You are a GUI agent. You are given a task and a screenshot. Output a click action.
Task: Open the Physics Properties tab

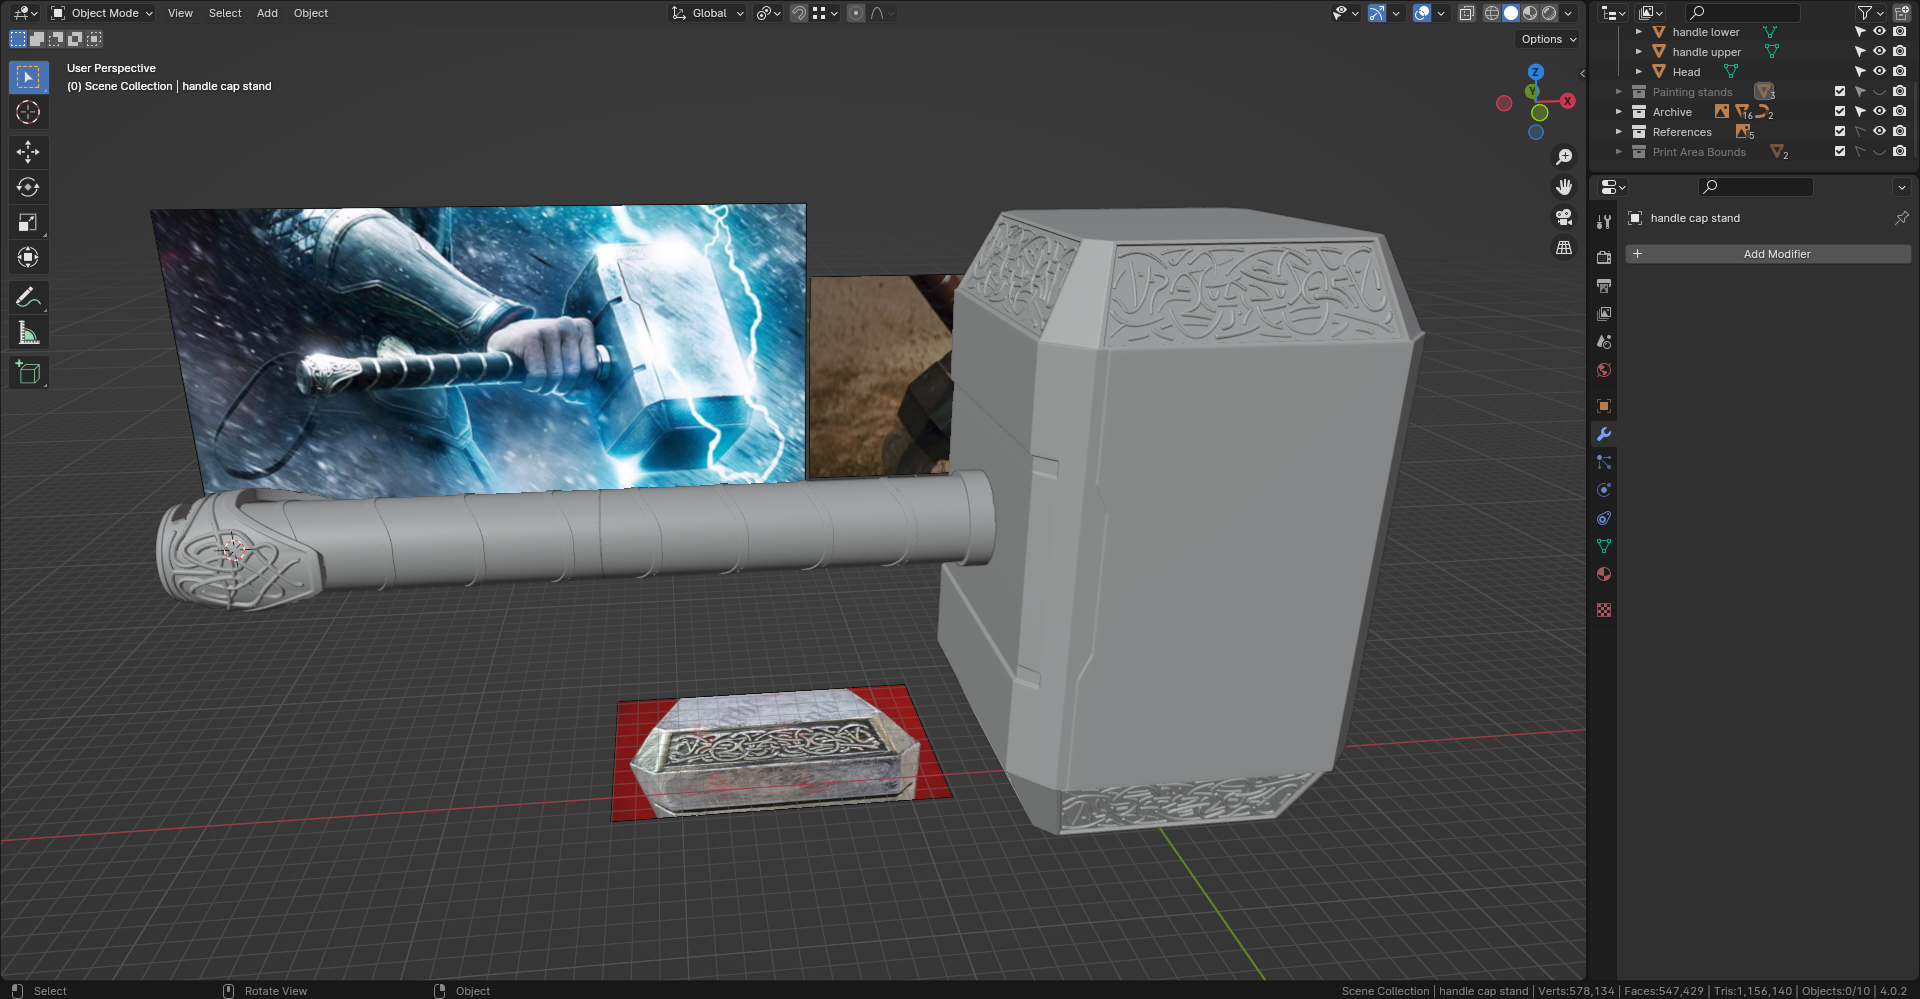(x=1604, y=489)
